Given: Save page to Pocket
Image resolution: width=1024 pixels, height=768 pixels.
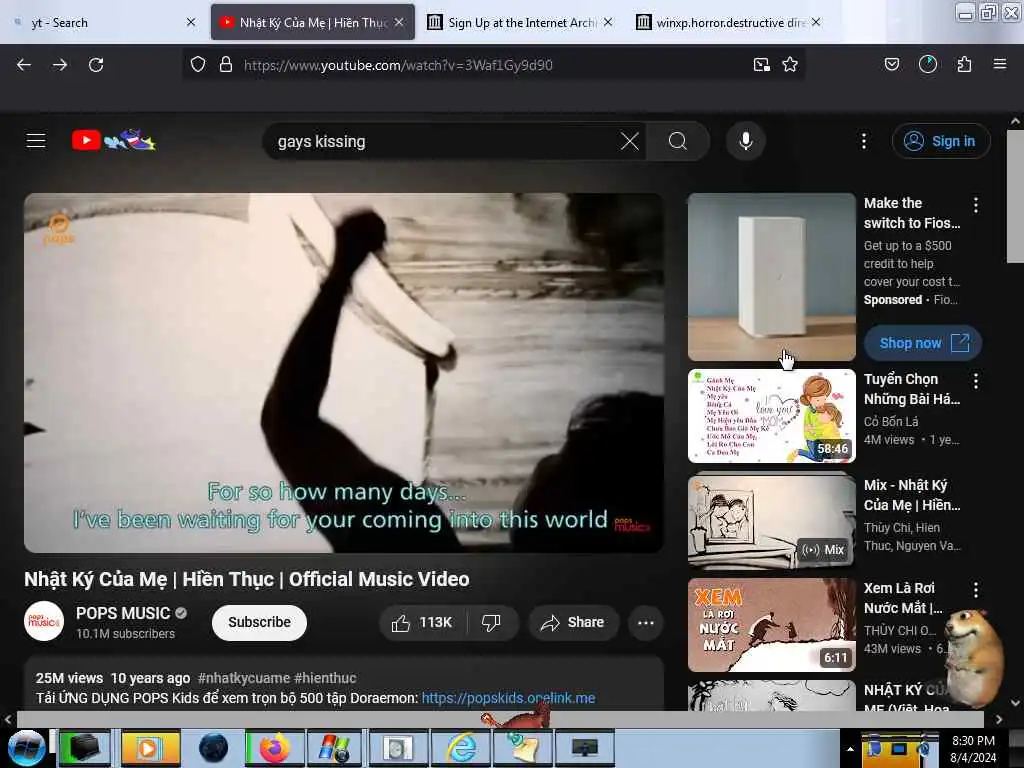Looking at the screenshot, I should pyautogui.click(x=892, y=64).
